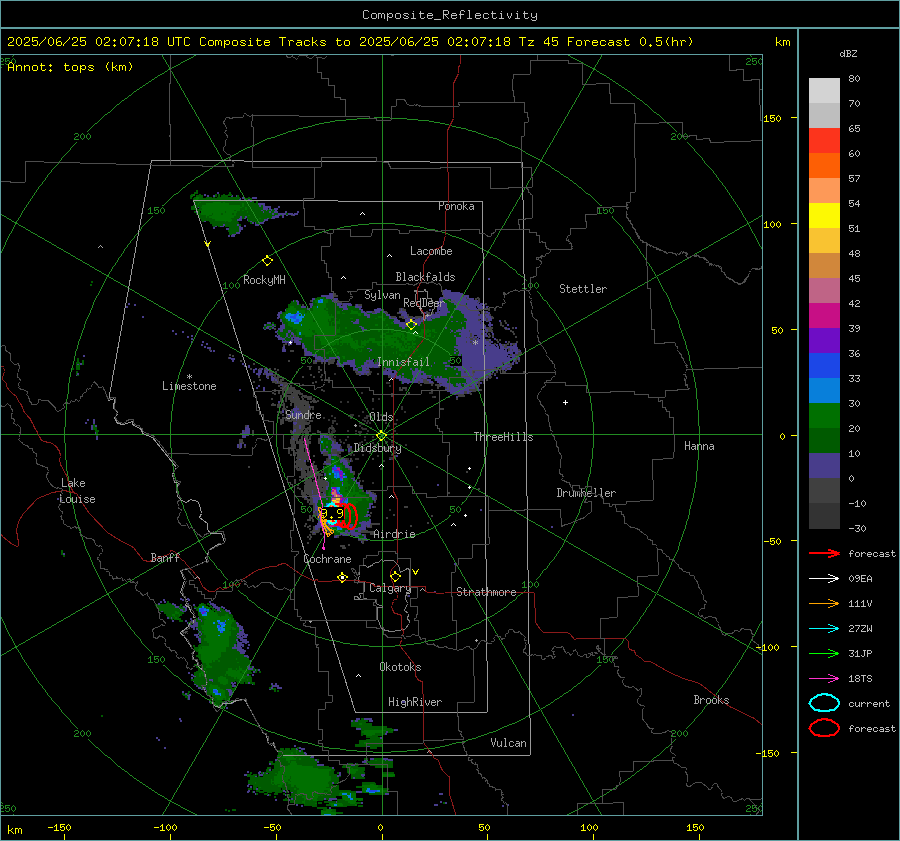Viewport: 900px width, 841px height.
Task: Click the magenta 18TS arrow icon
Action: [824, 679]
